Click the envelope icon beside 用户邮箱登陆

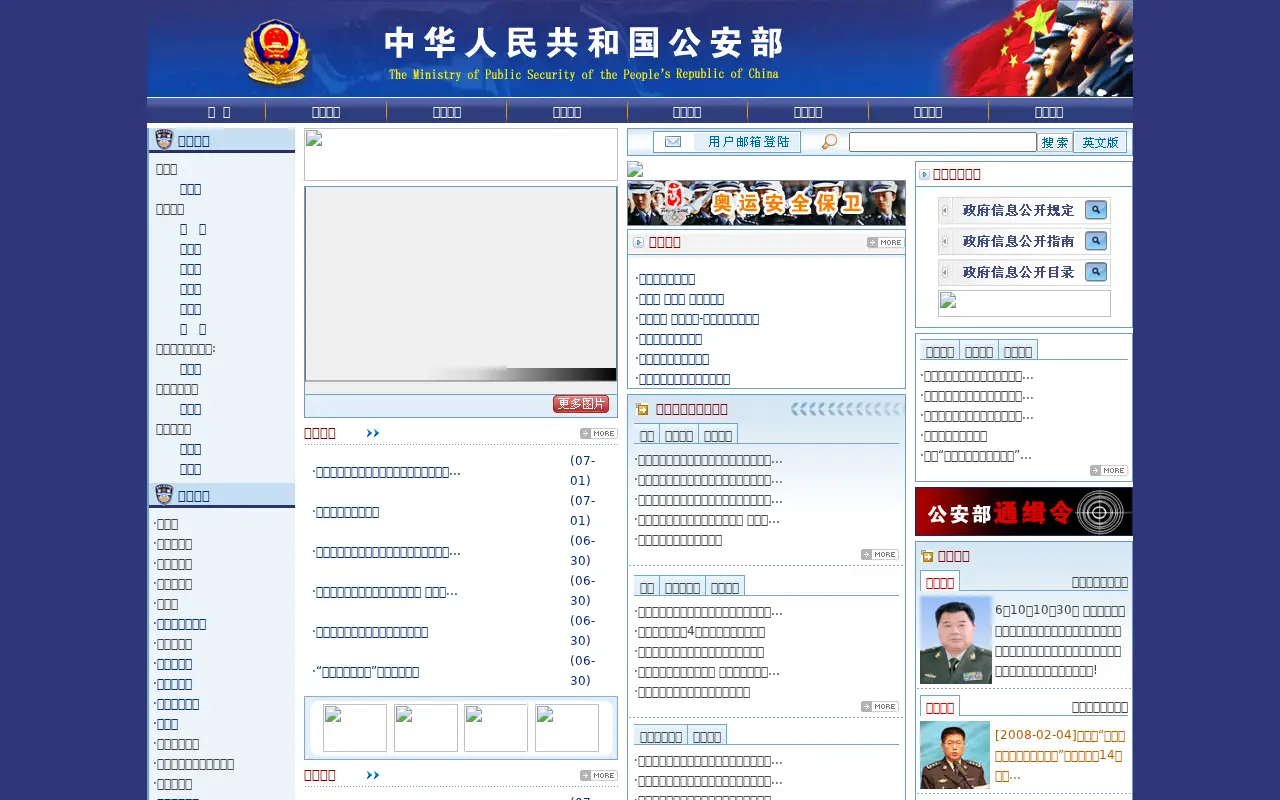(673, 142)
